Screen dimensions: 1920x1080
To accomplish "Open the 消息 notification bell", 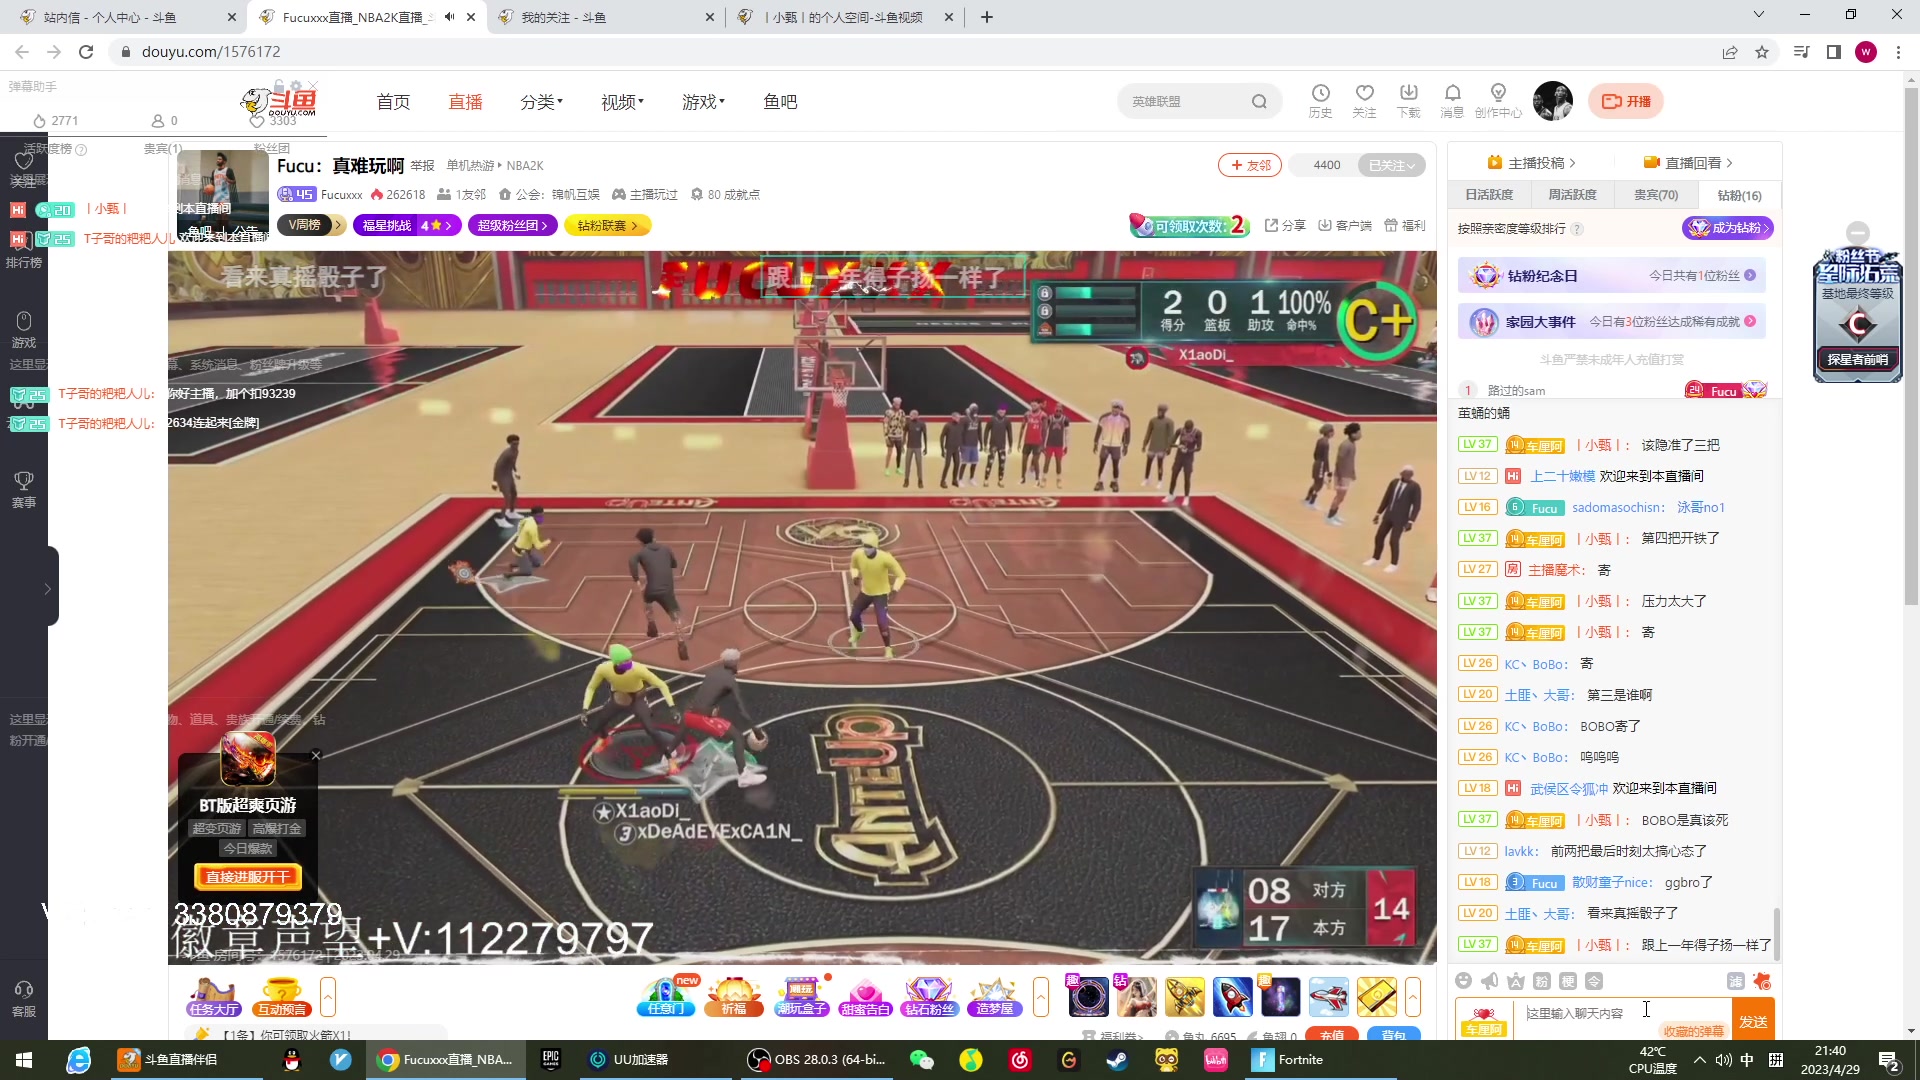I will pos(1452,101).
